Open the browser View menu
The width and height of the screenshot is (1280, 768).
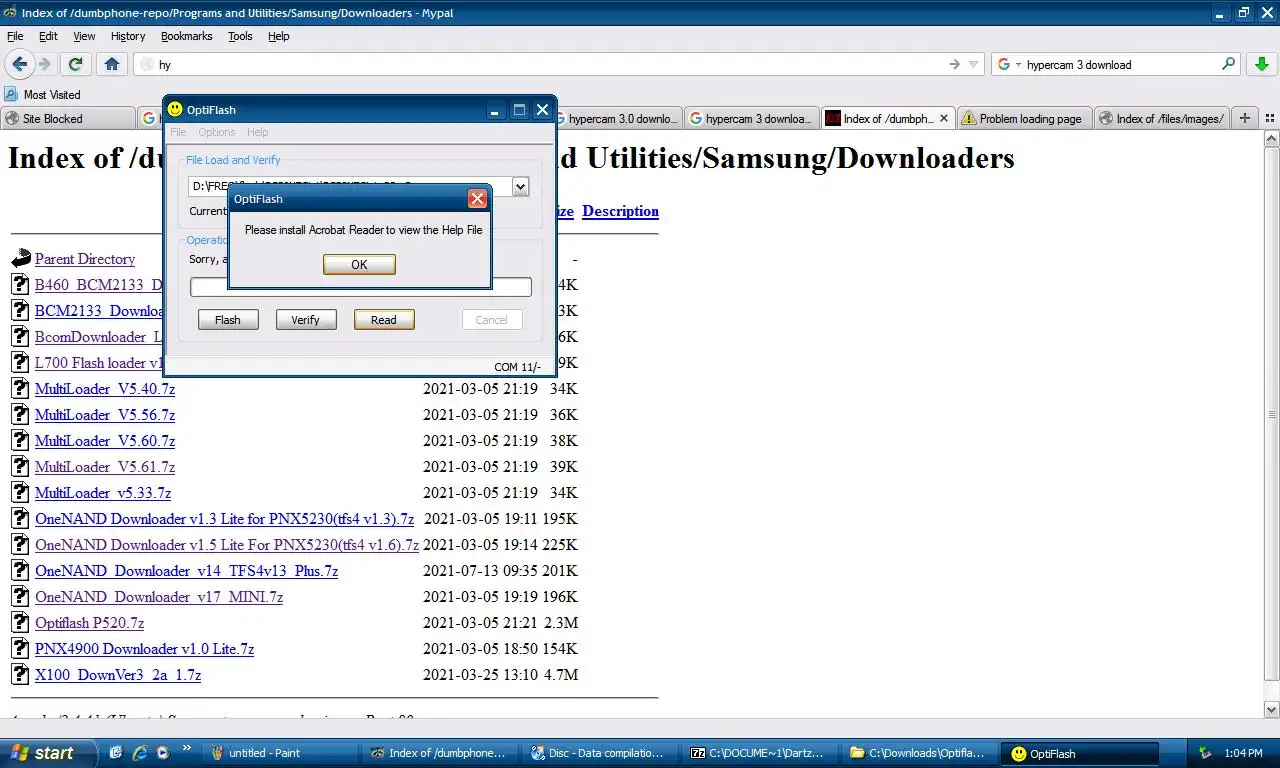point(84,36)
